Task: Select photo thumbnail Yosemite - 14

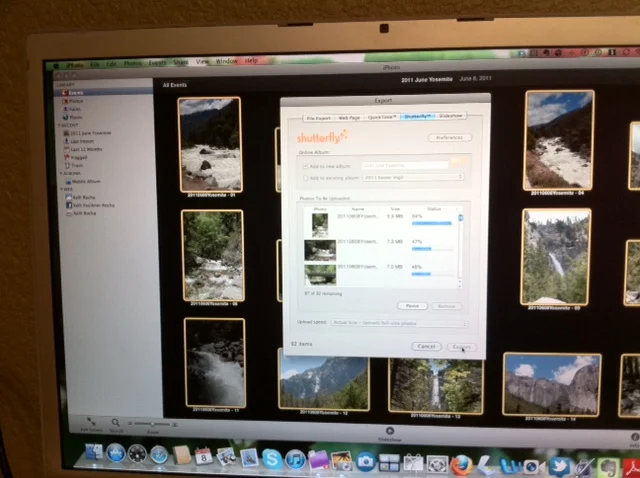Action: [552, 385]
